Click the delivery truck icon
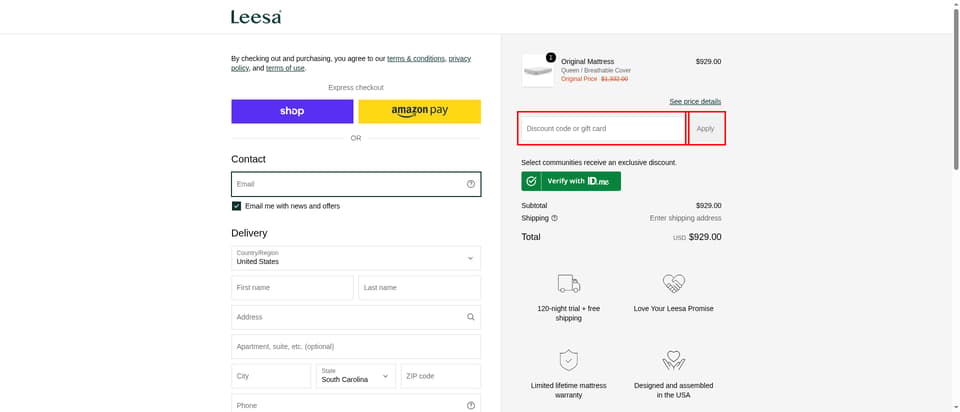 569,283
